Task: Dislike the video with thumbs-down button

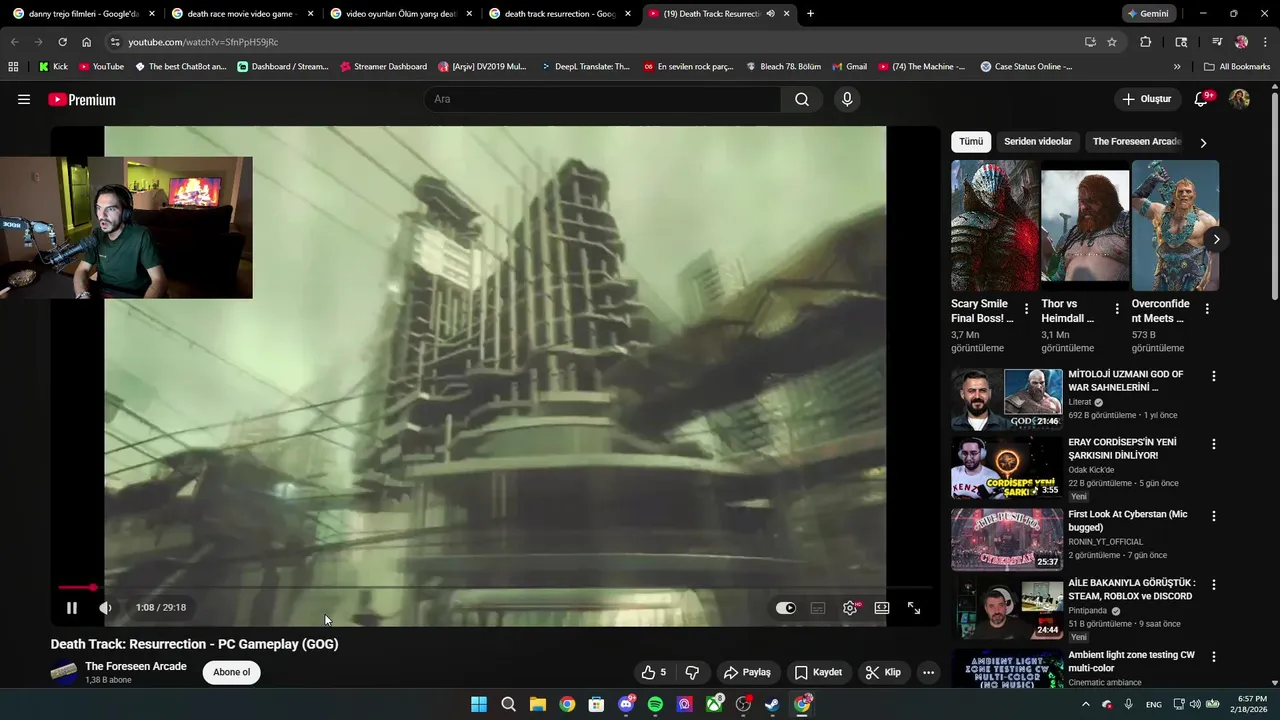Action: [x=692, y=672]
